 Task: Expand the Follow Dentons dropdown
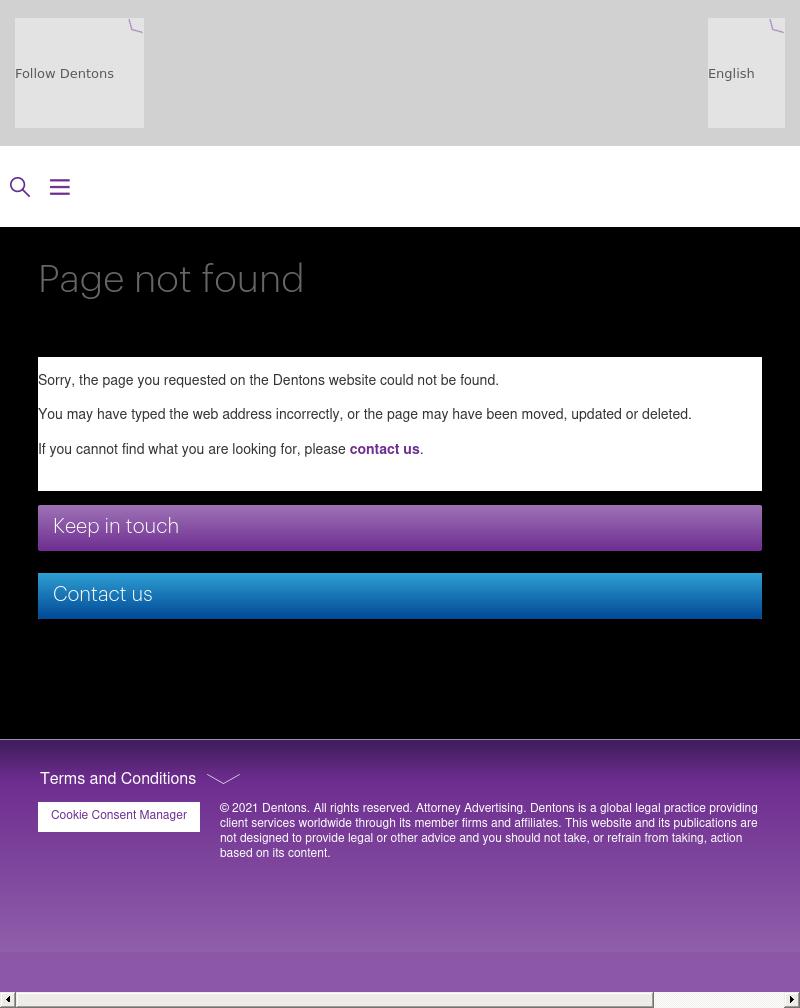pos(79,73)
